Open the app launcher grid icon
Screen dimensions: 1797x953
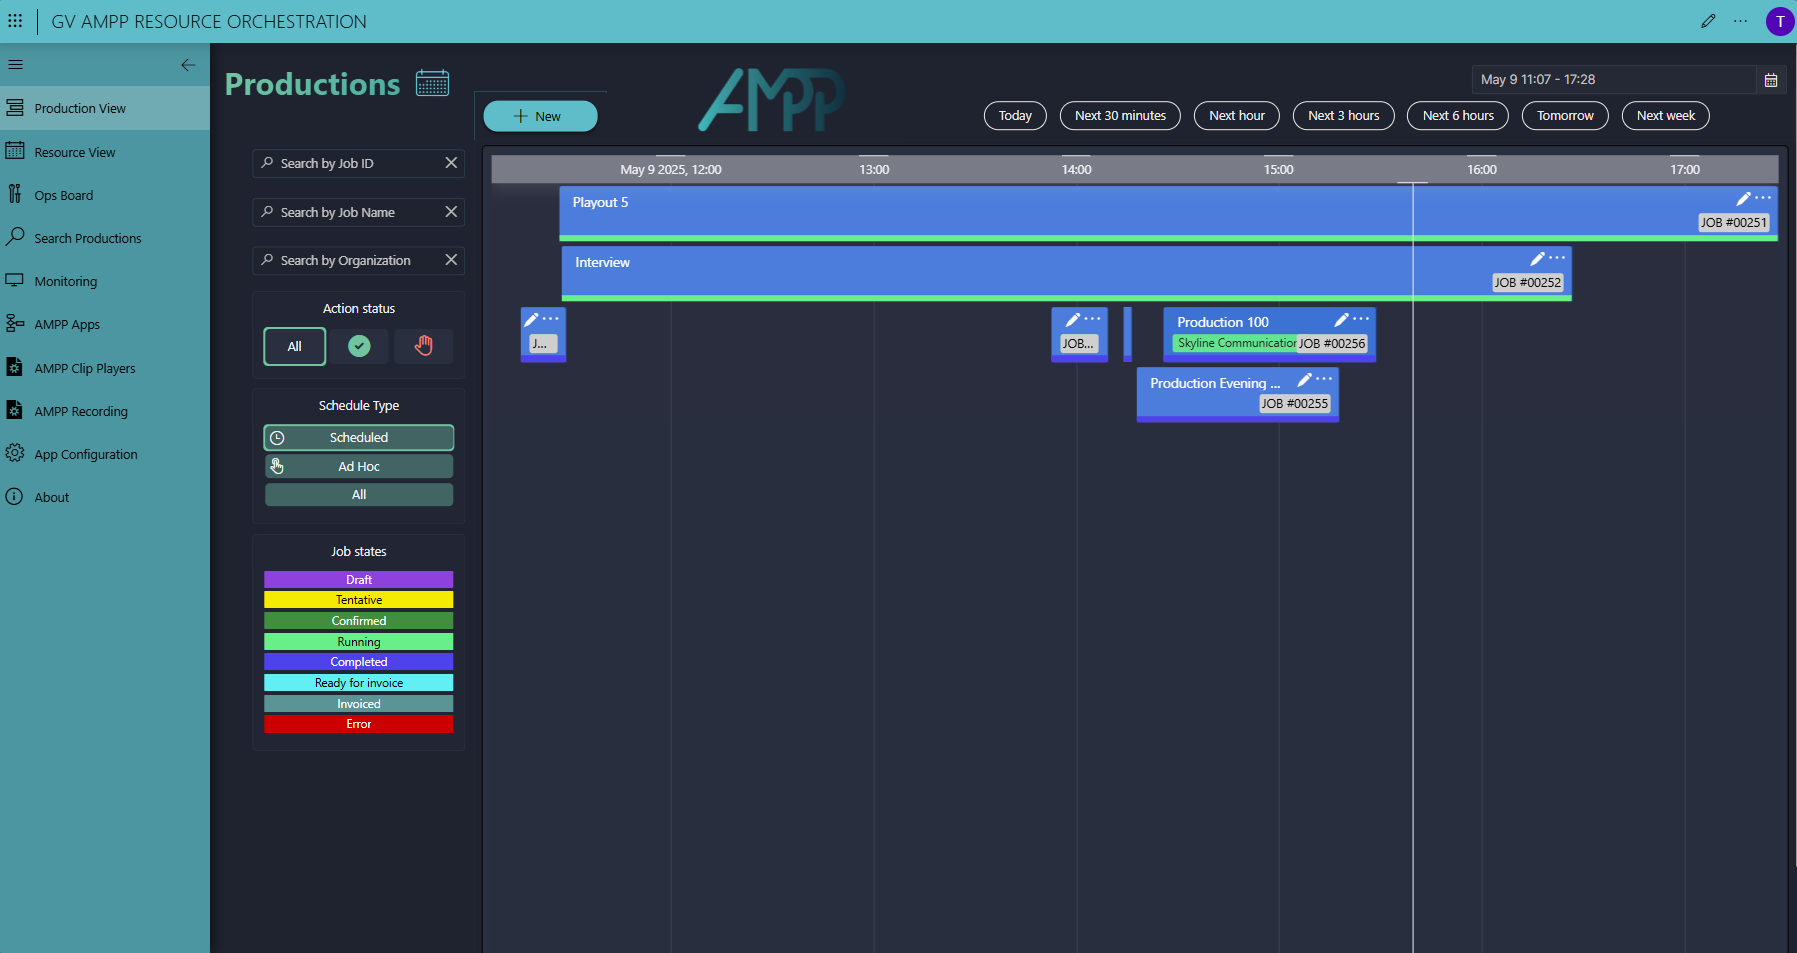[15, 21]
